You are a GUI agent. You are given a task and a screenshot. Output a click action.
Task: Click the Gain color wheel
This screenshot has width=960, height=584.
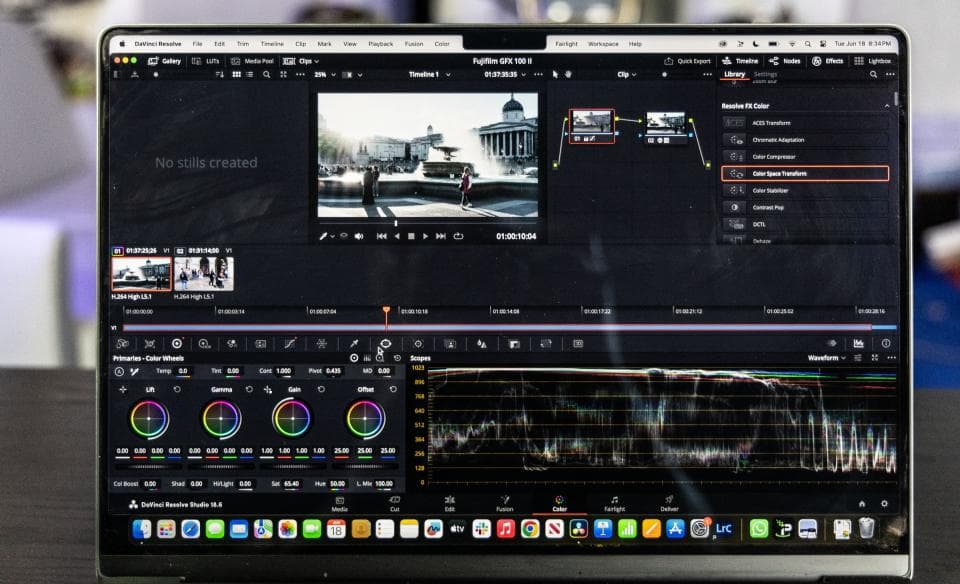pos(292,419)
